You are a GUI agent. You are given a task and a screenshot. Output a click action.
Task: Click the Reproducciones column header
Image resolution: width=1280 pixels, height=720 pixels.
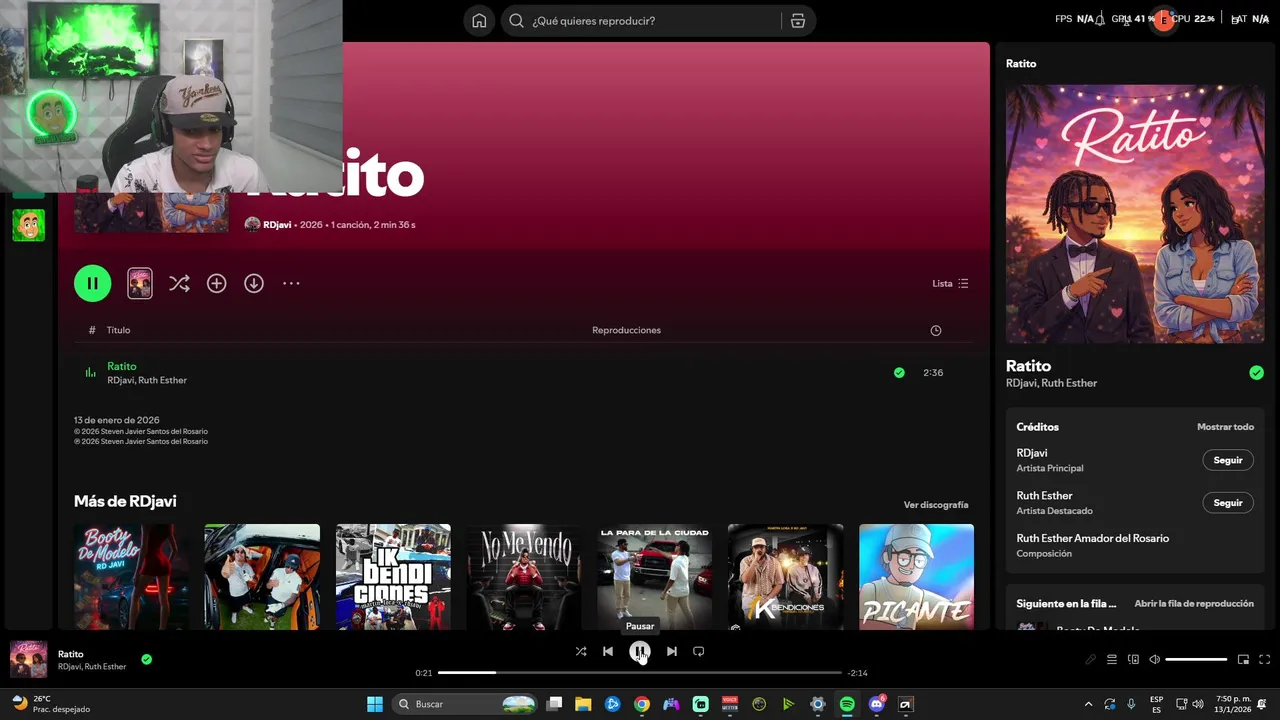626,331
